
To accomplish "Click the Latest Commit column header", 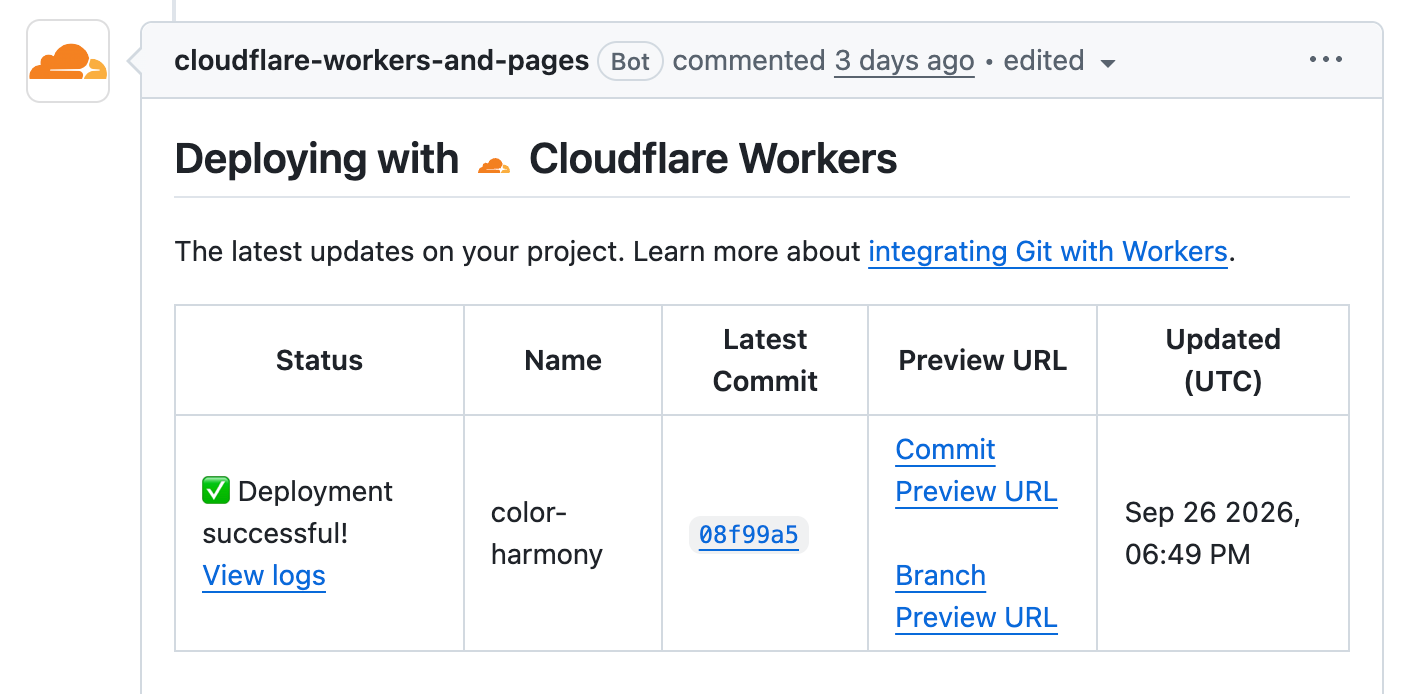I will [765, 360].
